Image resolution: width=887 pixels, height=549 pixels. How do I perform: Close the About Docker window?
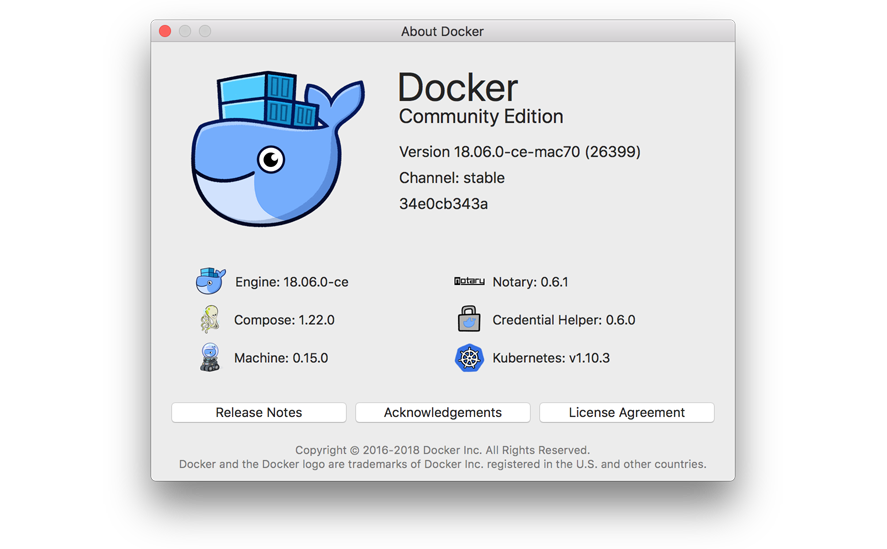165,31
